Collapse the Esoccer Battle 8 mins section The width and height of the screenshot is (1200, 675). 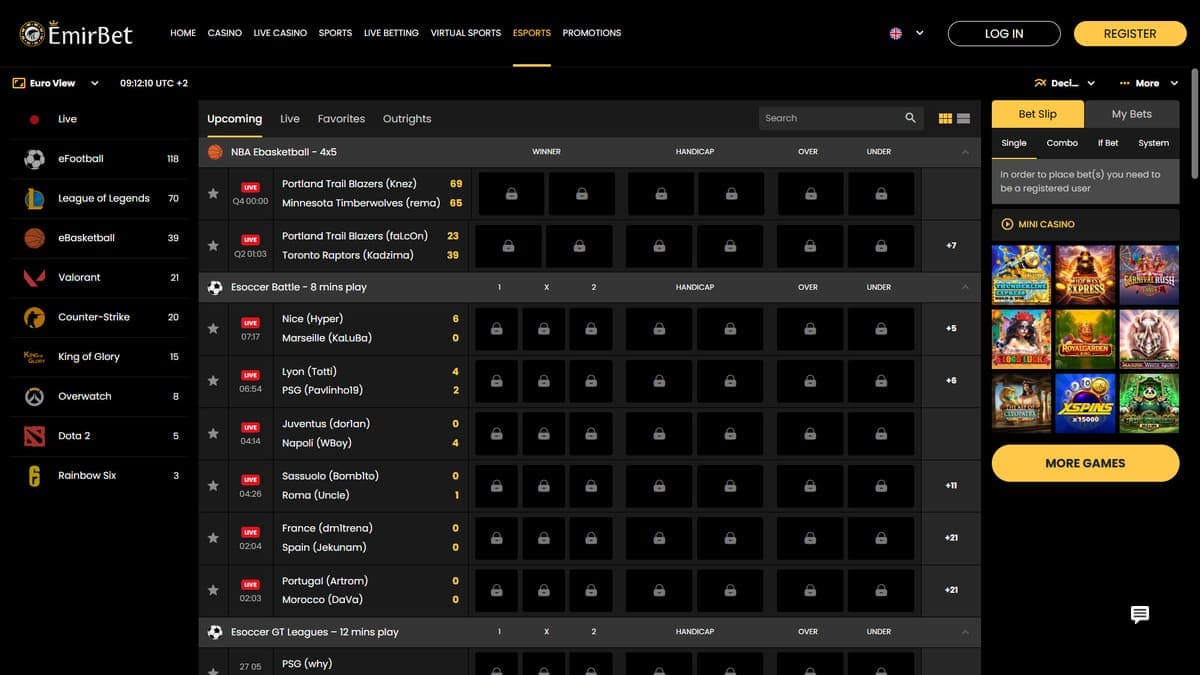click(x=965, y=287)
